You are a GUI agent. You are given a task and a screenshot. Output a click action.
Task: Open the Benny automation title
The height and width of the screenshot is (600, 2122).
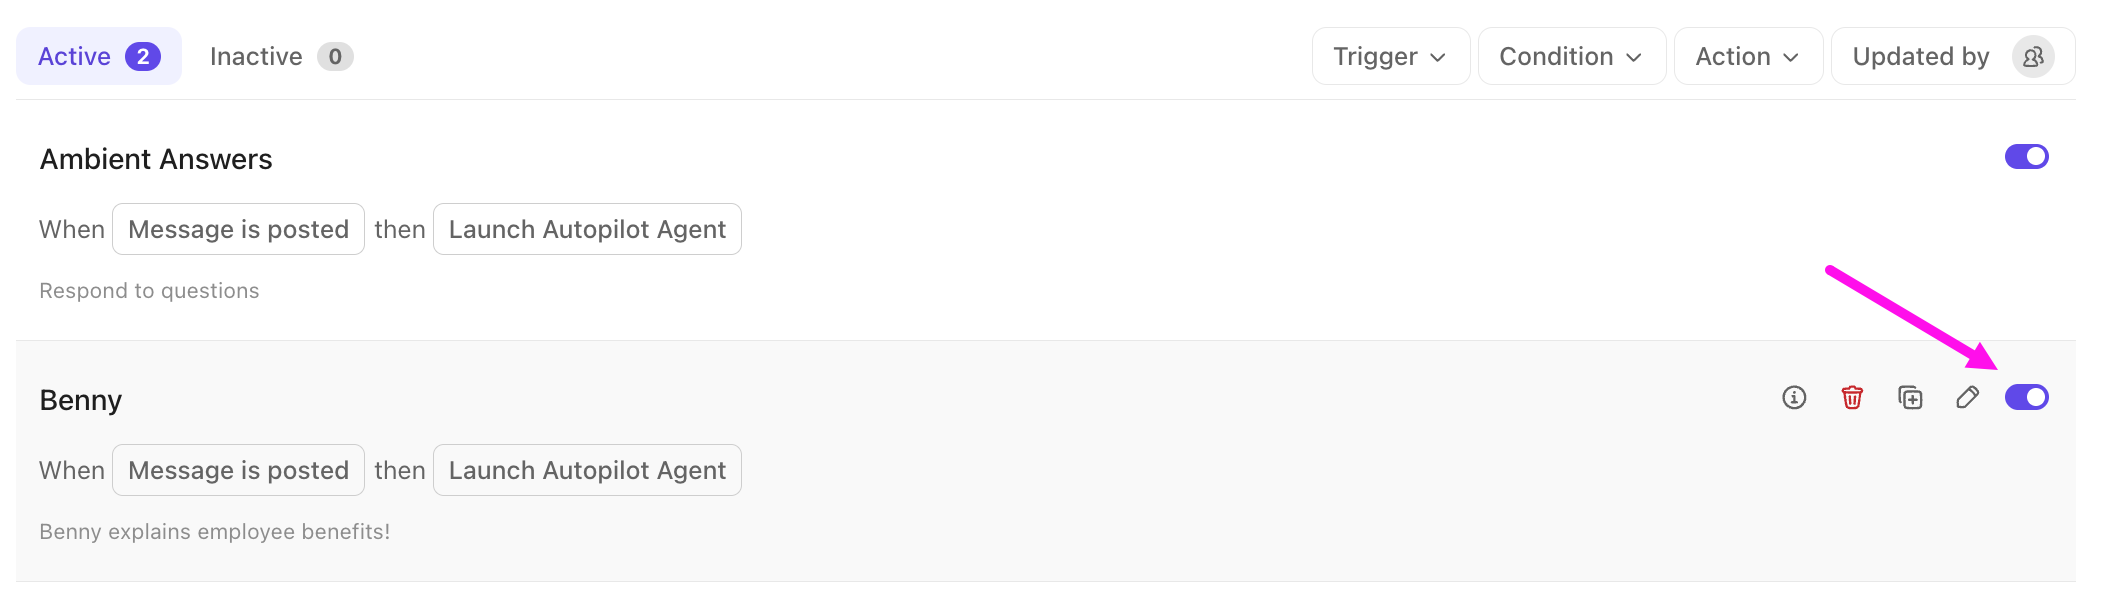81,400
